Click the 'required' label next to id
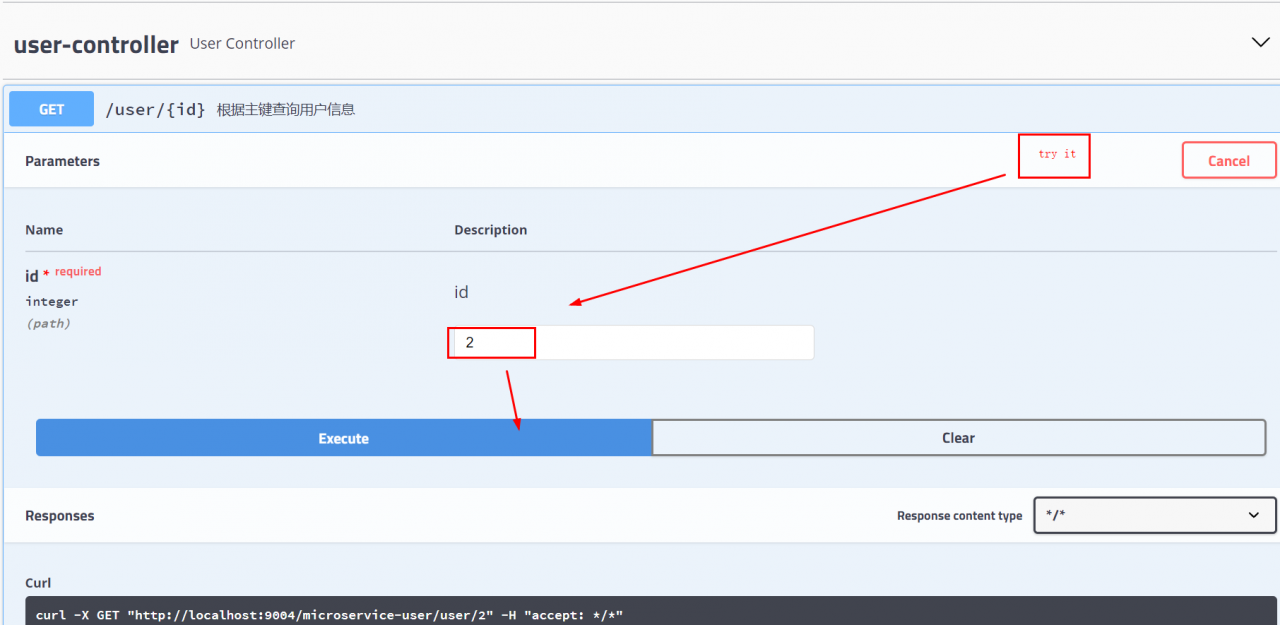 pyautogui.click(x=78, y=271)
